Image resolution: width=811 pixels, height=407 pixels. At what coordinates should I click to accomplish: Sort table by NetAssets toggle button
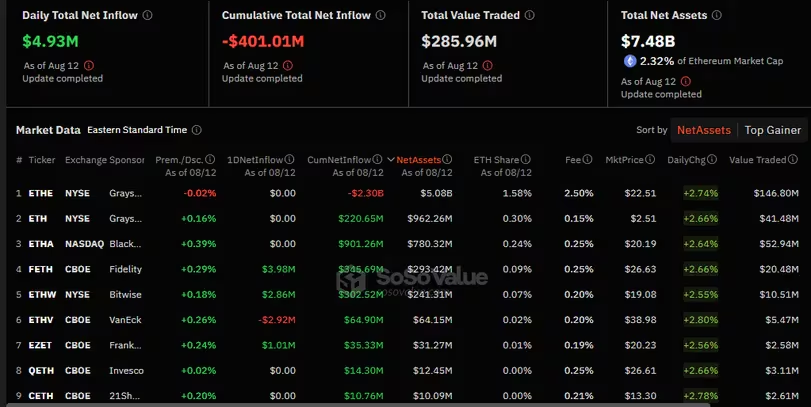[x=703, y=130]
